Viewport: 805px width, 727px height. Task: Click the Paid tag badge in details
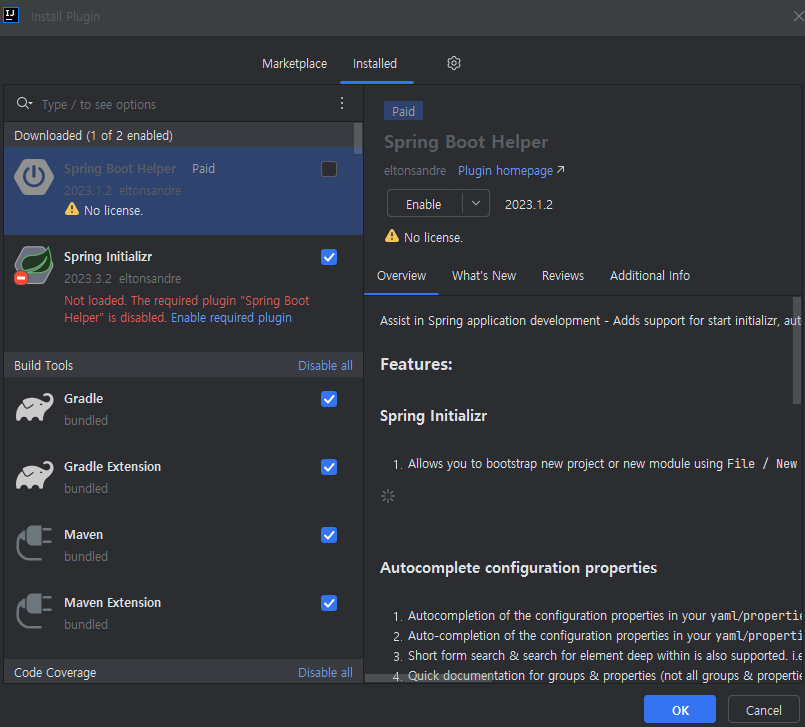[x=403, y=111]
